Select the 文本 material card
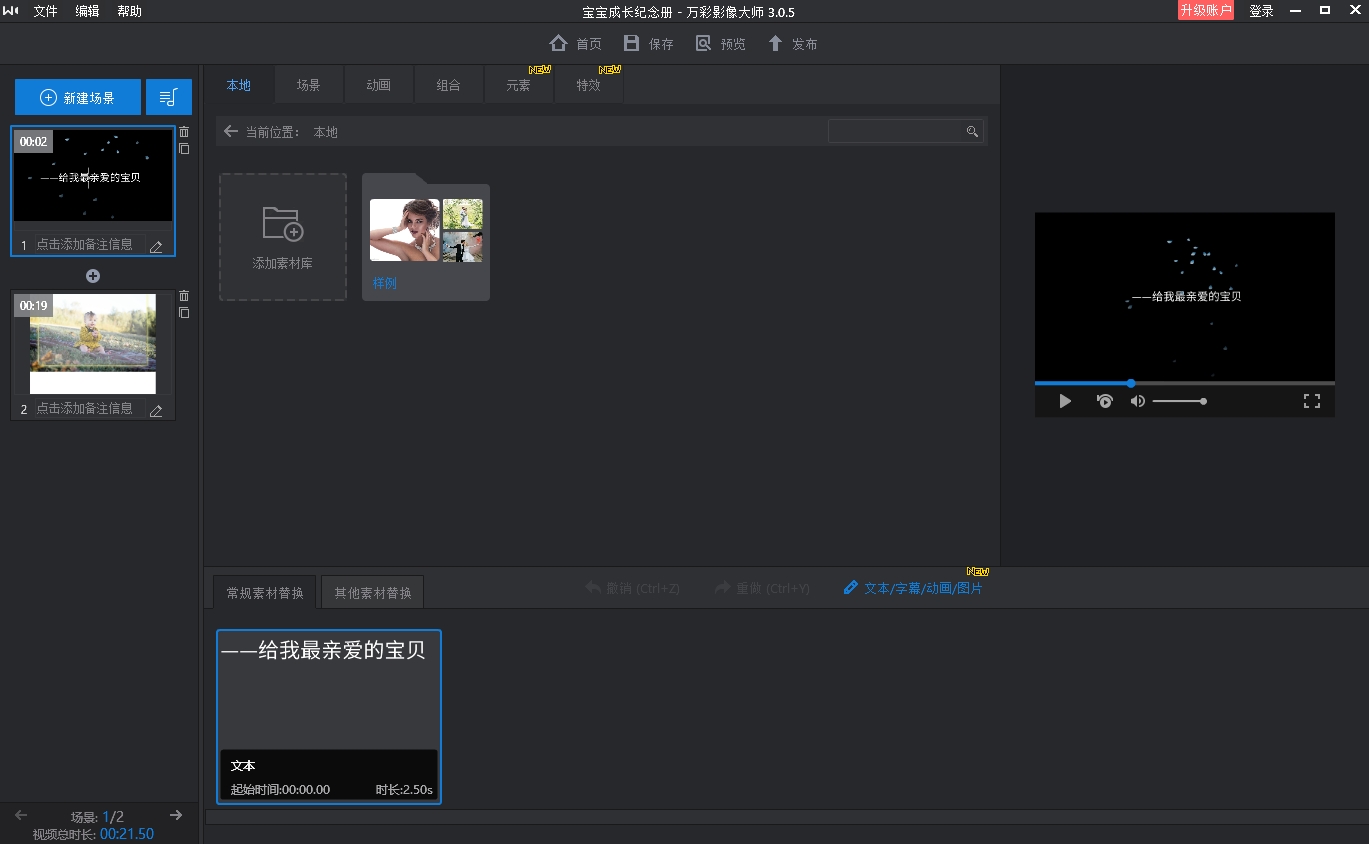Image resolution: width=1369 pixels, height=844 pixels. pos(329,716)
